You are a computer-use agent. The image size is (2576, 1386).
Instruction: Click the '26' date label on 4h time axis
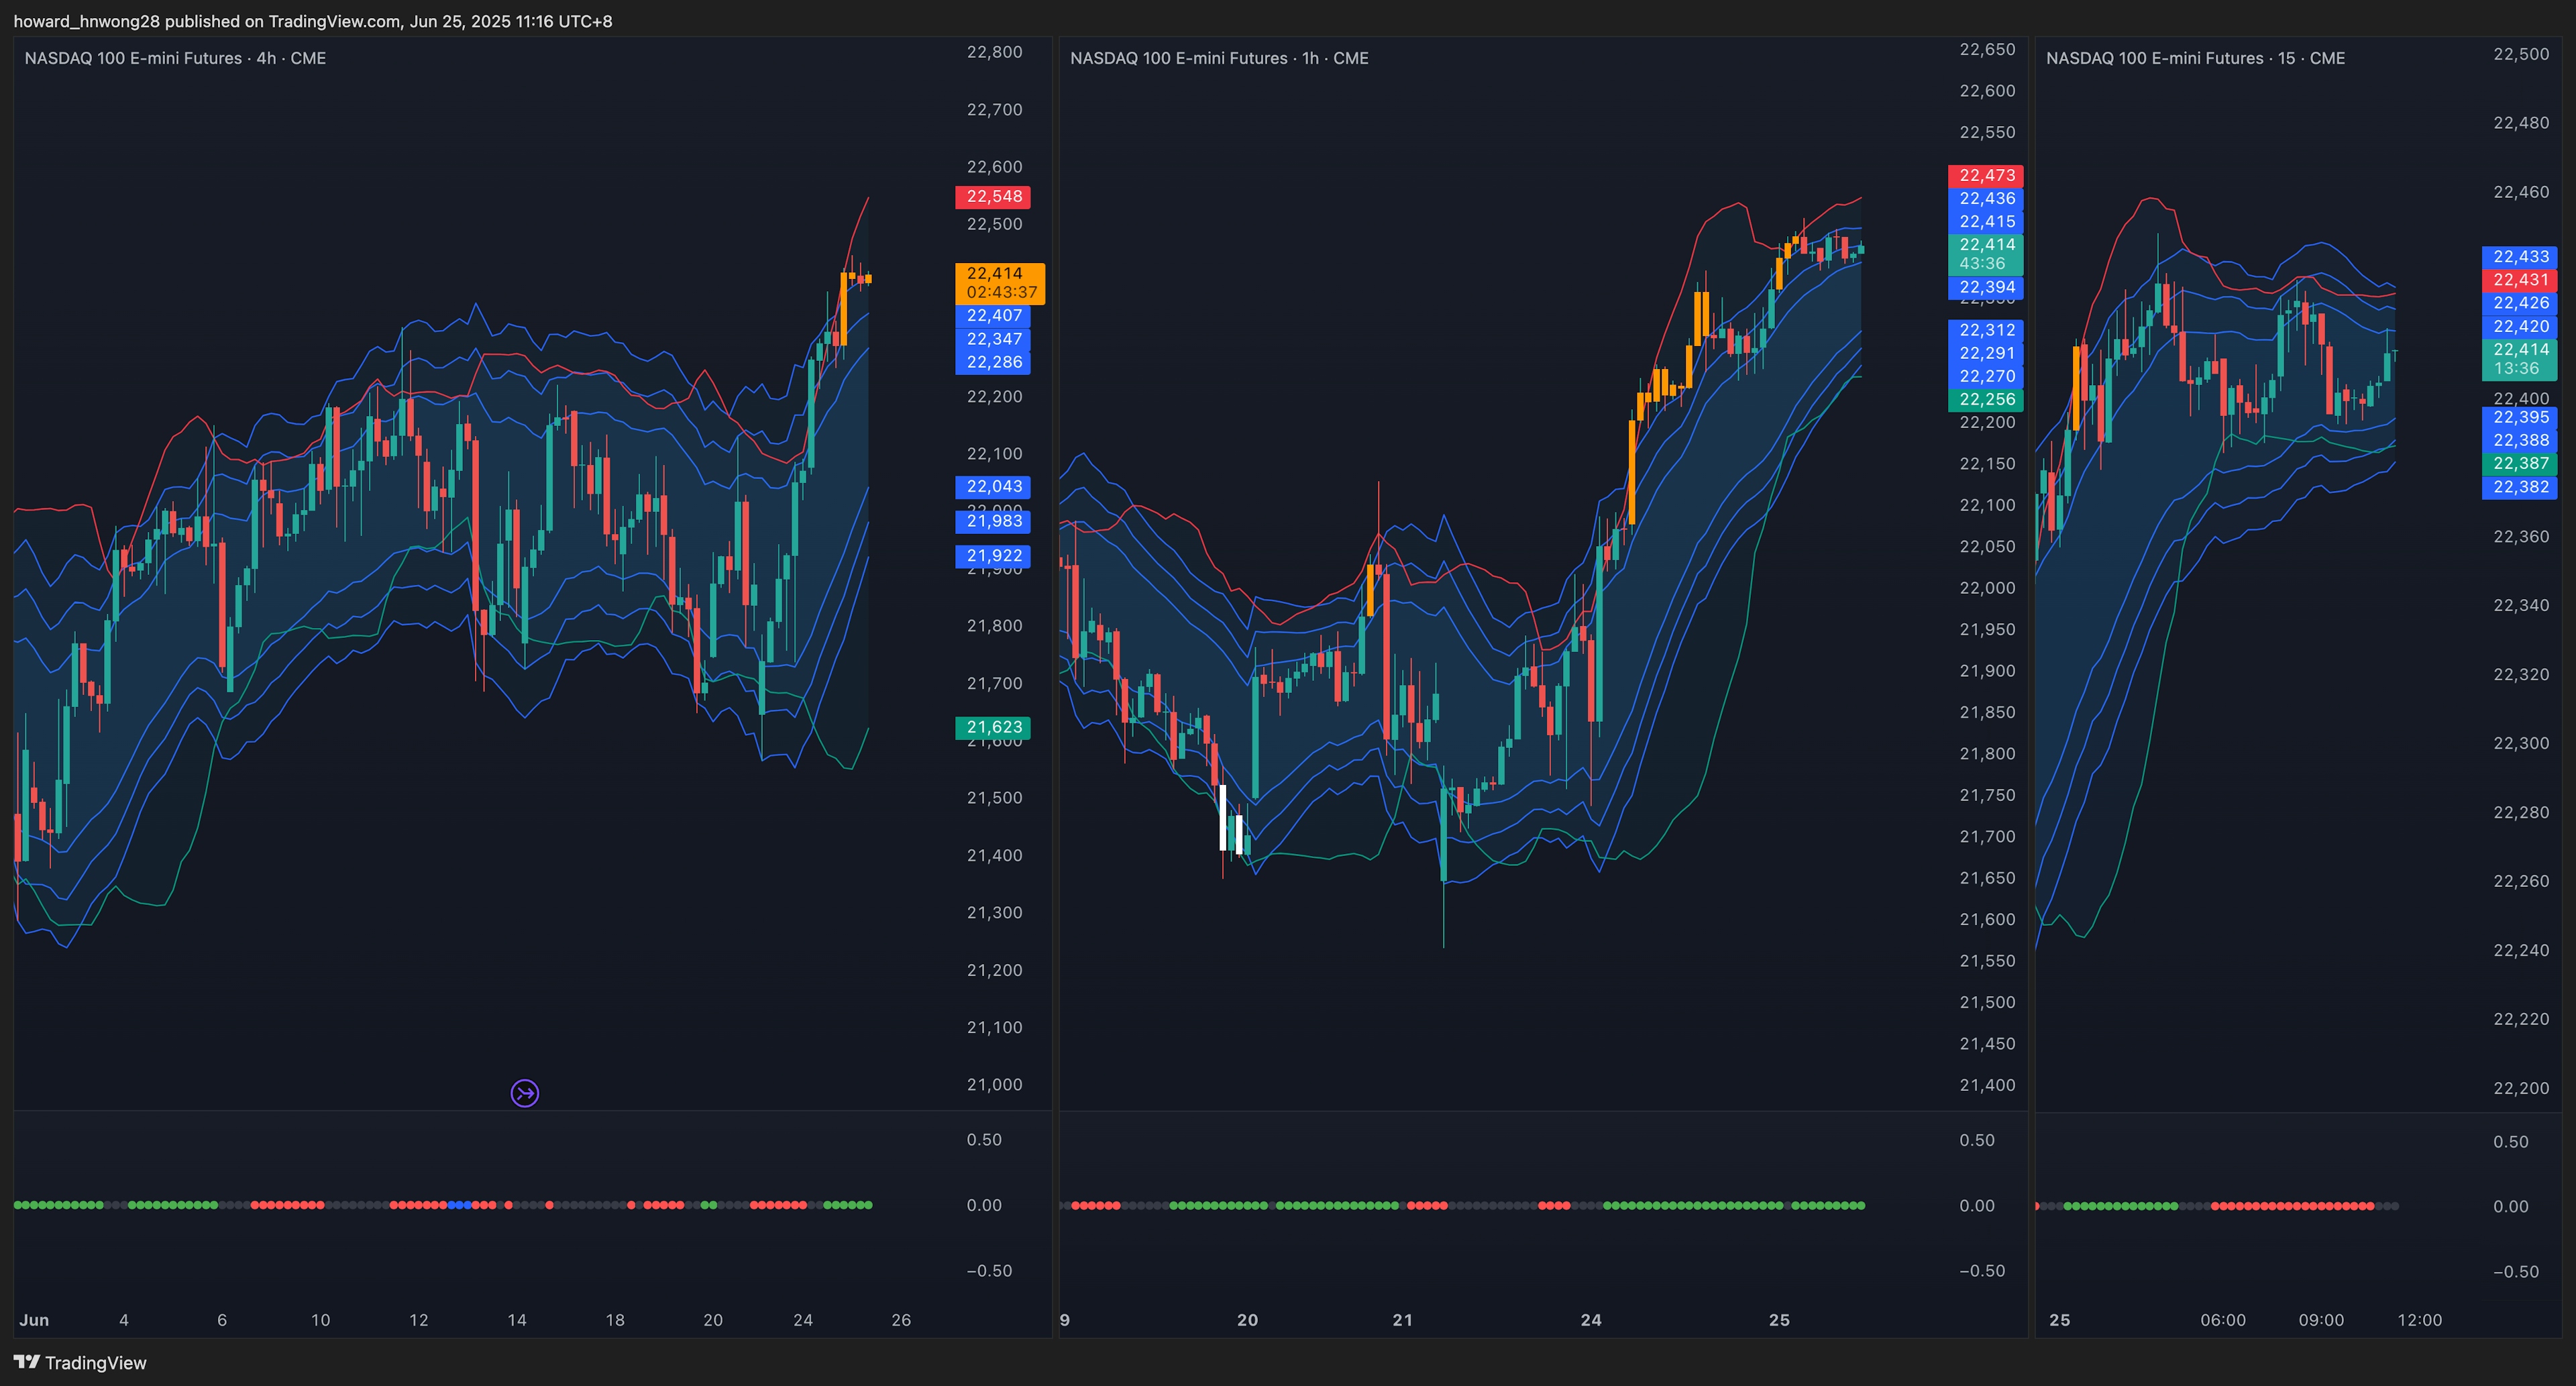click(901, 1320)
